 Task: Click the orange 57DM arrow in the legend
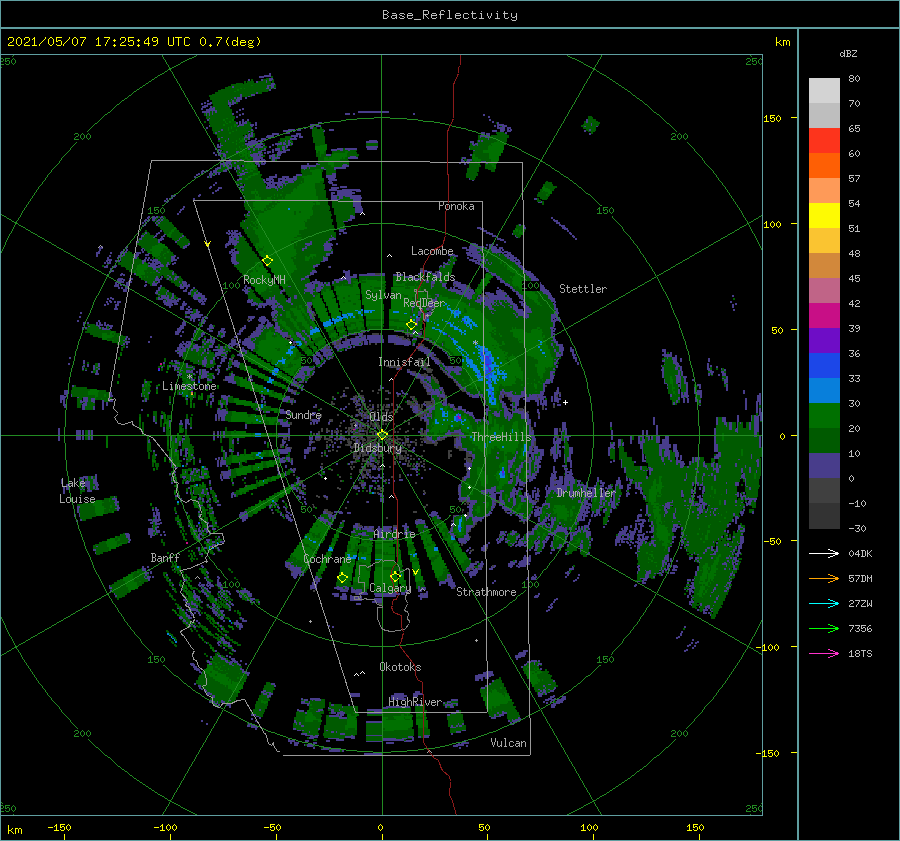pos(824,579)
